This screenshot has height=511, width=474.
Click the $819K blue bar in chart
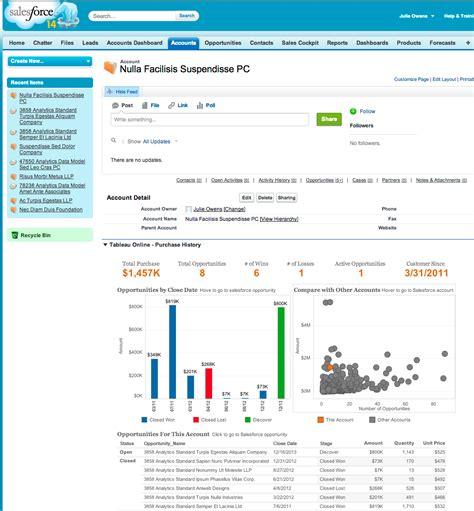pos(172,352)
